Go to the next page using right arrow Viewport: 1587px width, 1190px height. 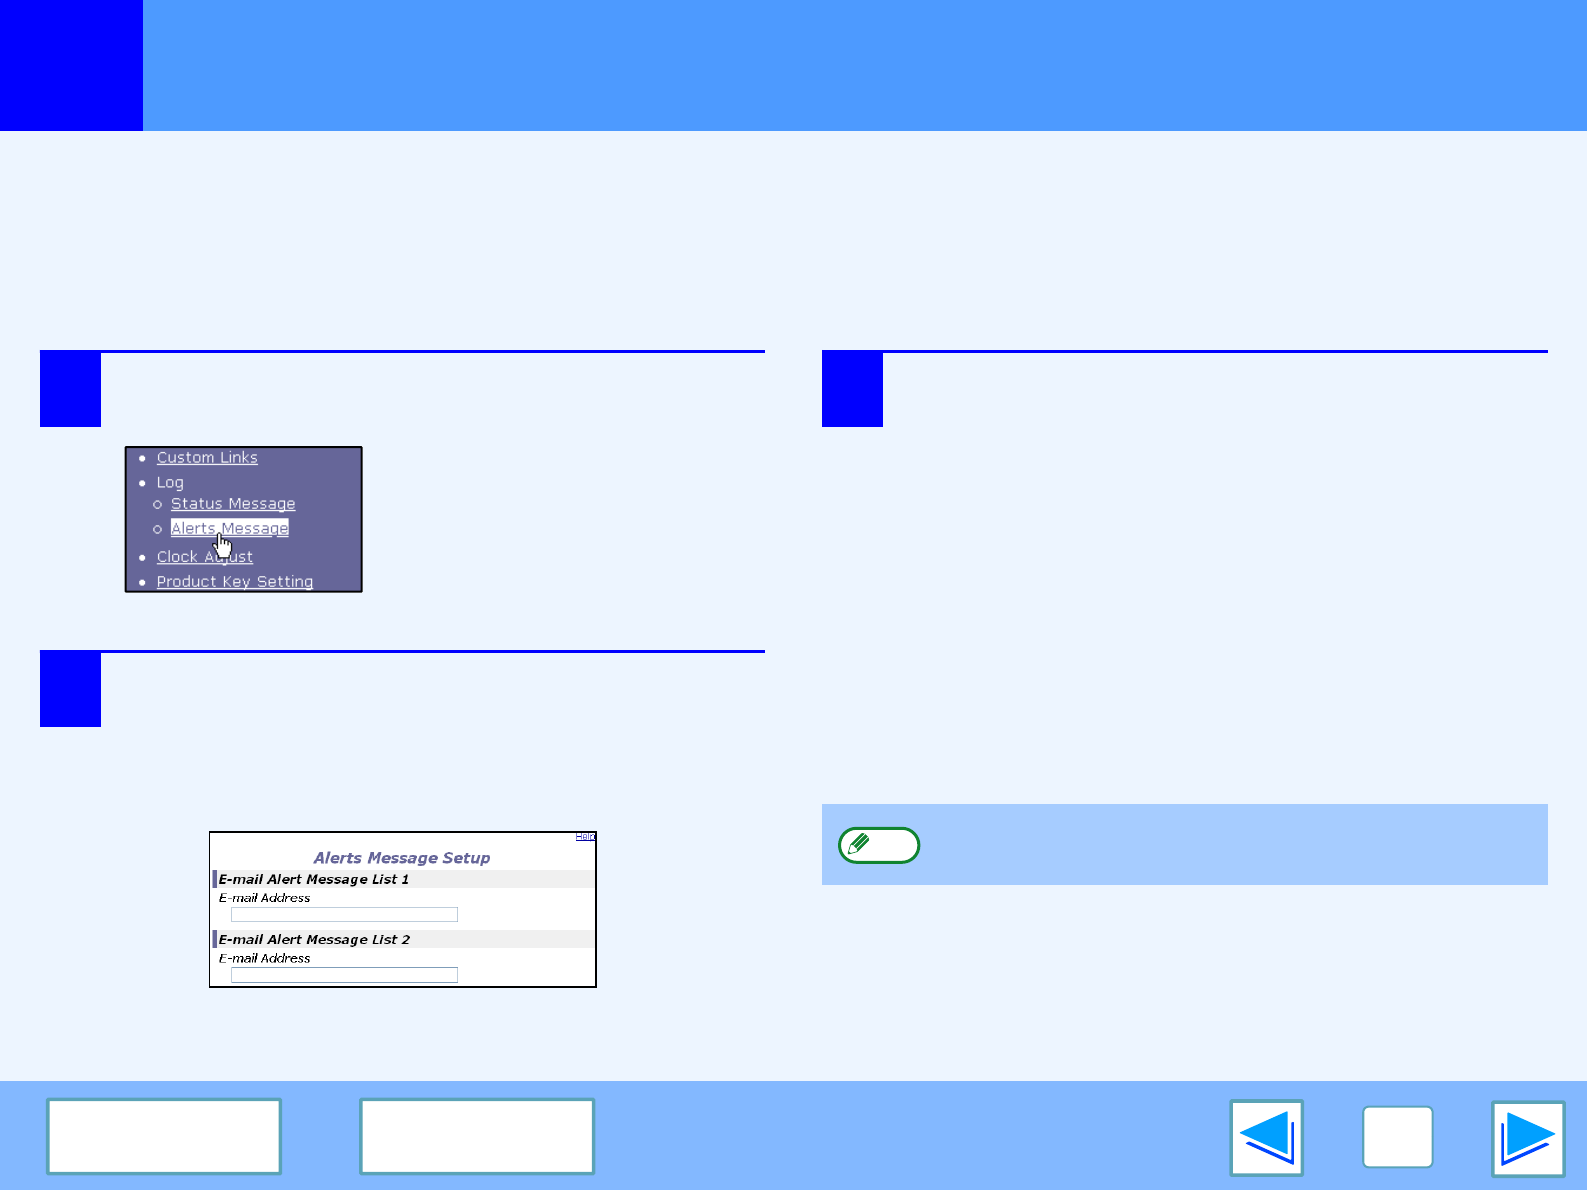pyautogui.click(x=1527, y=1138)
